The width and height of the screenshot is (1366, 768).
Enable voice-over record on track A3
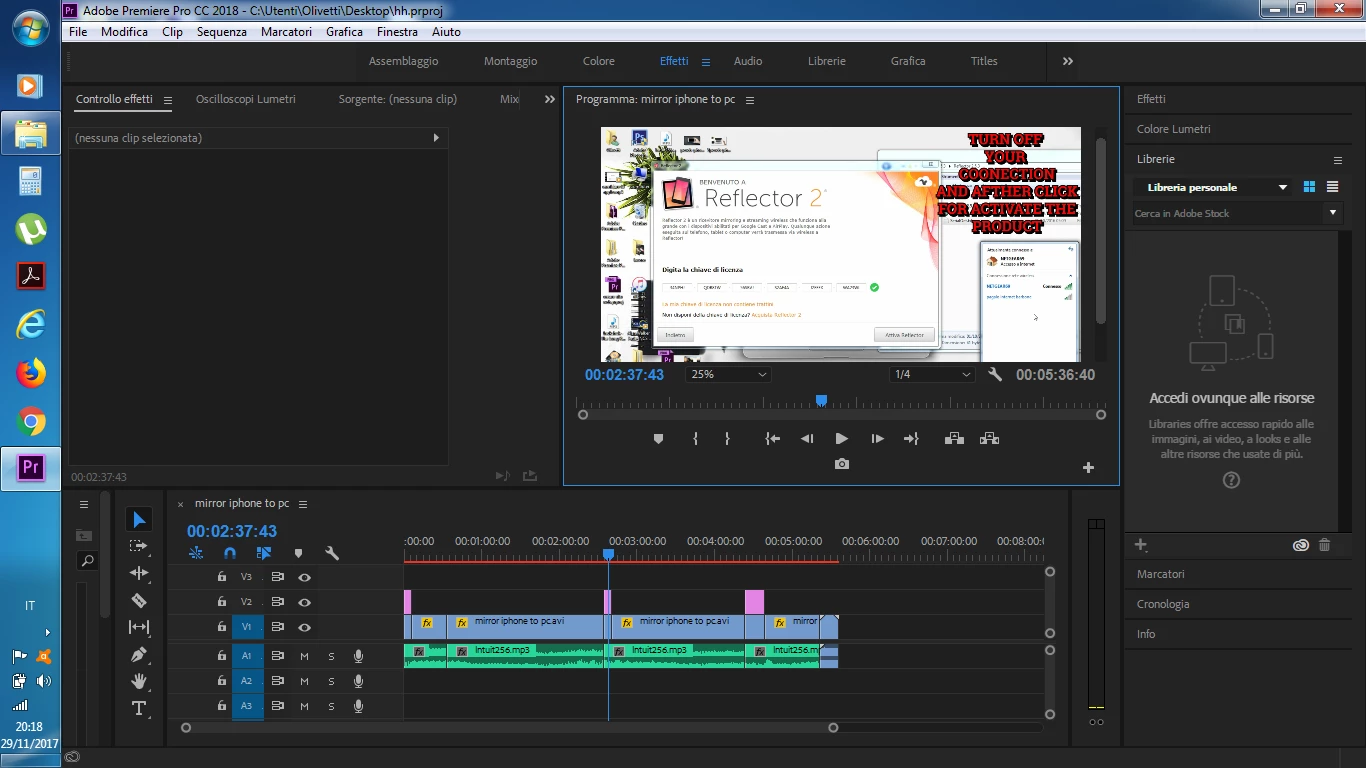(x=358, y=706)
